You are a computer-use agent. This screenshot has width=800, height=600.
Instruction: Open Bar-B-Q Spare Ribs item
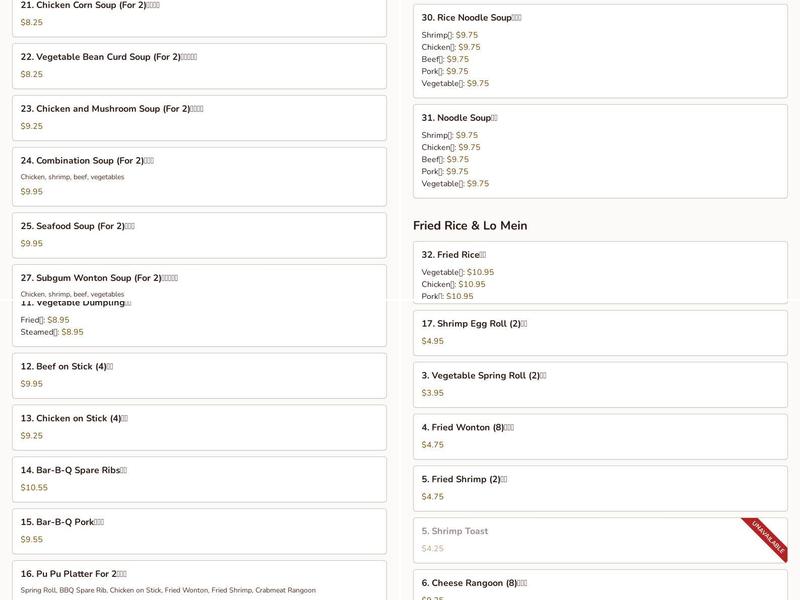[x=199, y=480]
